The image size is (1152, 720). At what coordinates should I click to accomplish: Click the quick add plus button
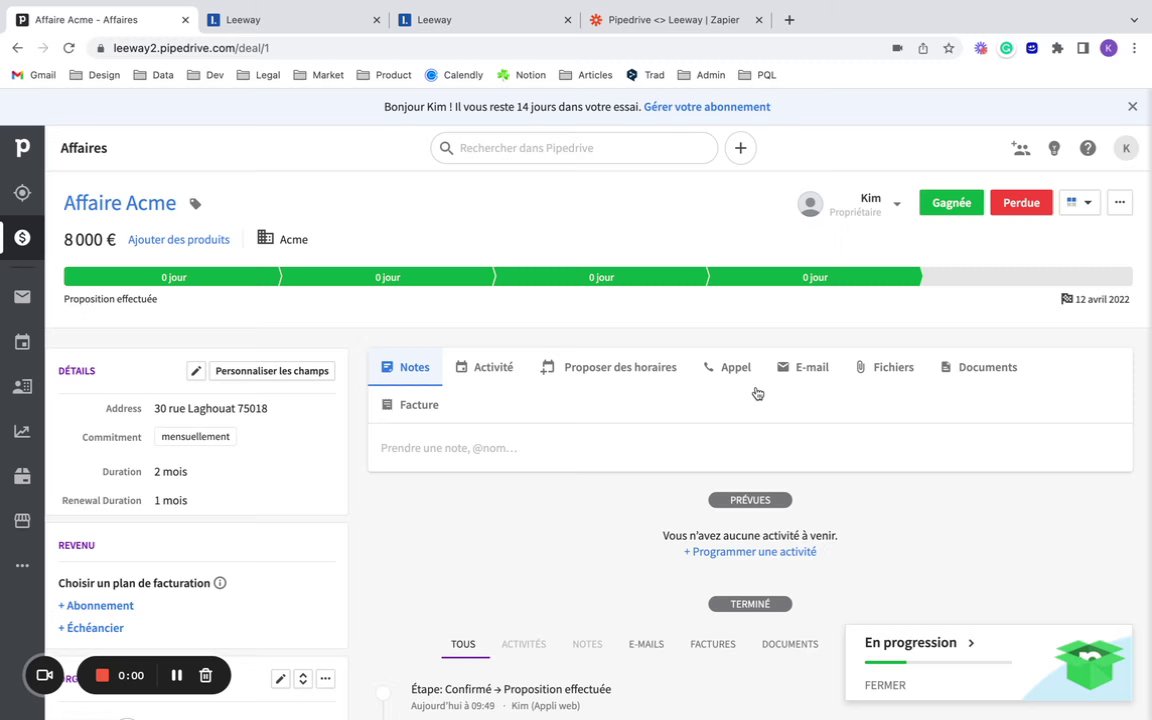coord(741,148)
